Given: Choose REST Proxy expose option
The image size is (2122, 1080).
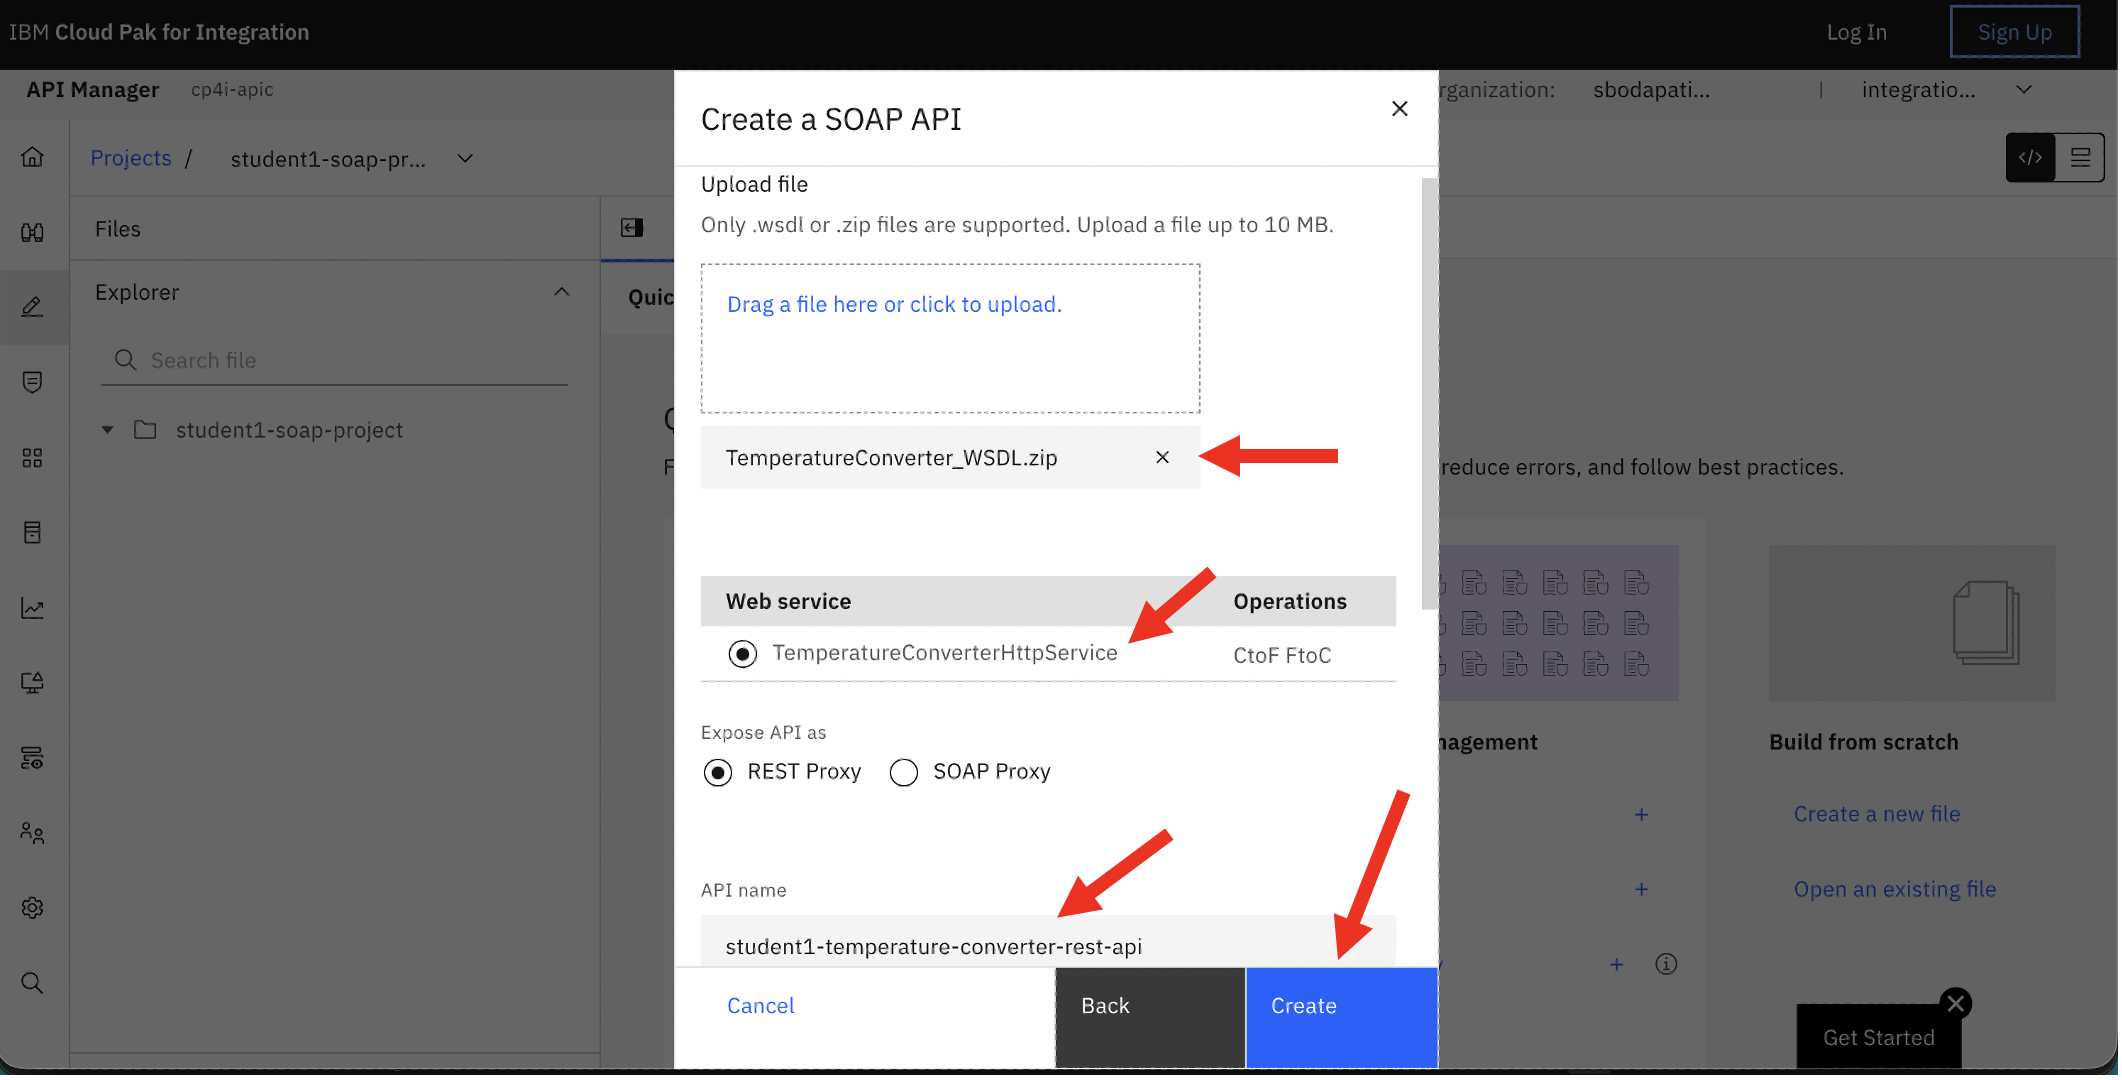Looking at the screenshot, I should click(x=719, y=774).
